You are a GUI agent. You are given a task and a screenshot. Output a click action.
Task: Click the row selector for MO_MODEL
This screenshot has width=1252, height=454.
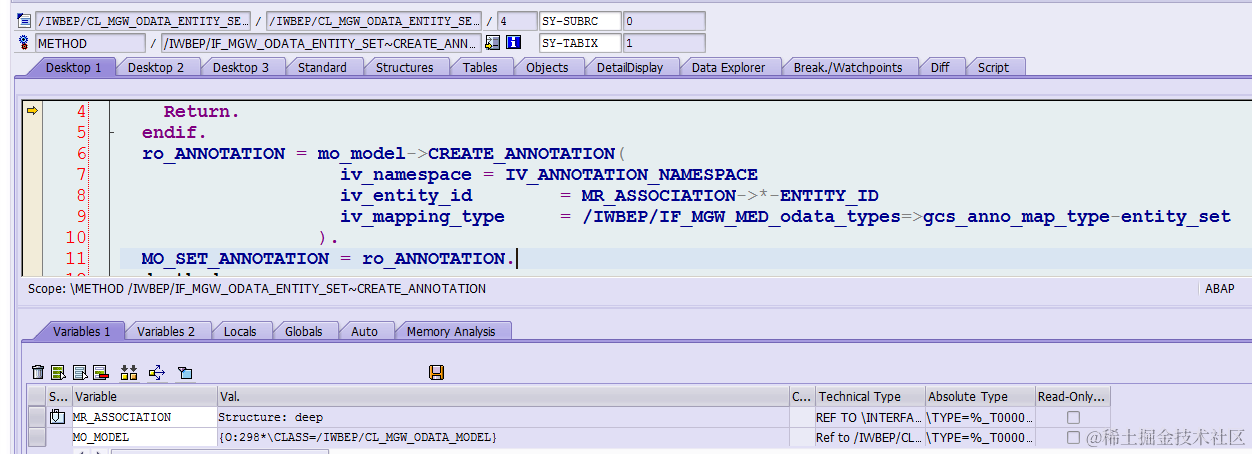(37, 437)
